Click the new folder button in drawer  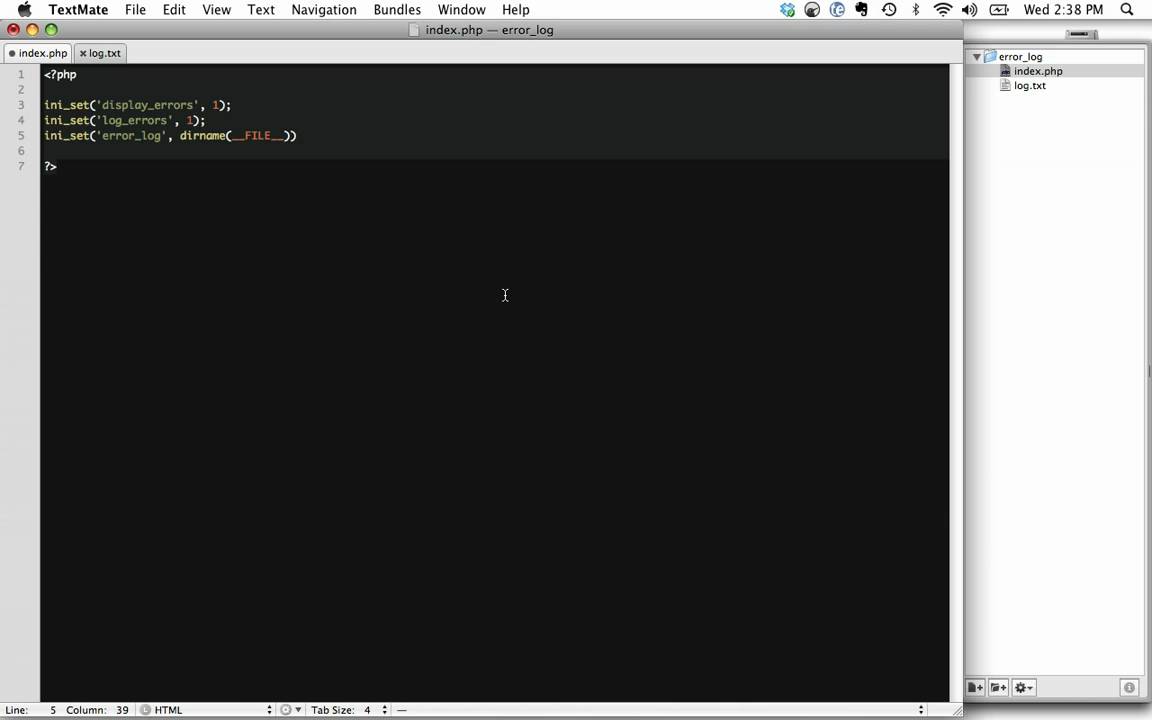tap(998, 688)
